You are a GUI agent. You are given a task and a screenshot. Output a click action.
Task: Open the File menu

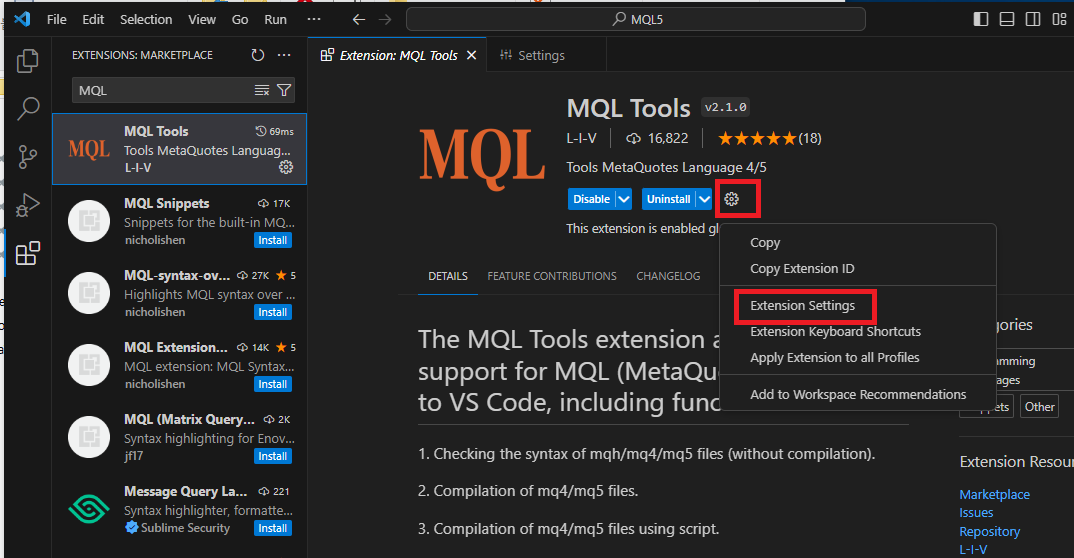[x=56, y=19]
